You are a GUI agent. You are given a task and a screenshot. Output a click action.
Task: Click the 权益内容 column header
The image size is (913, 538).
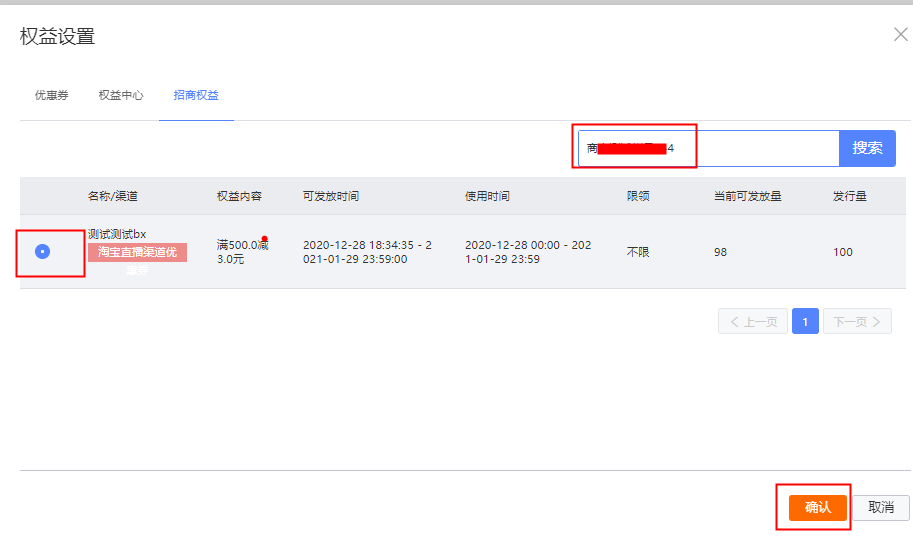[239, 196]
